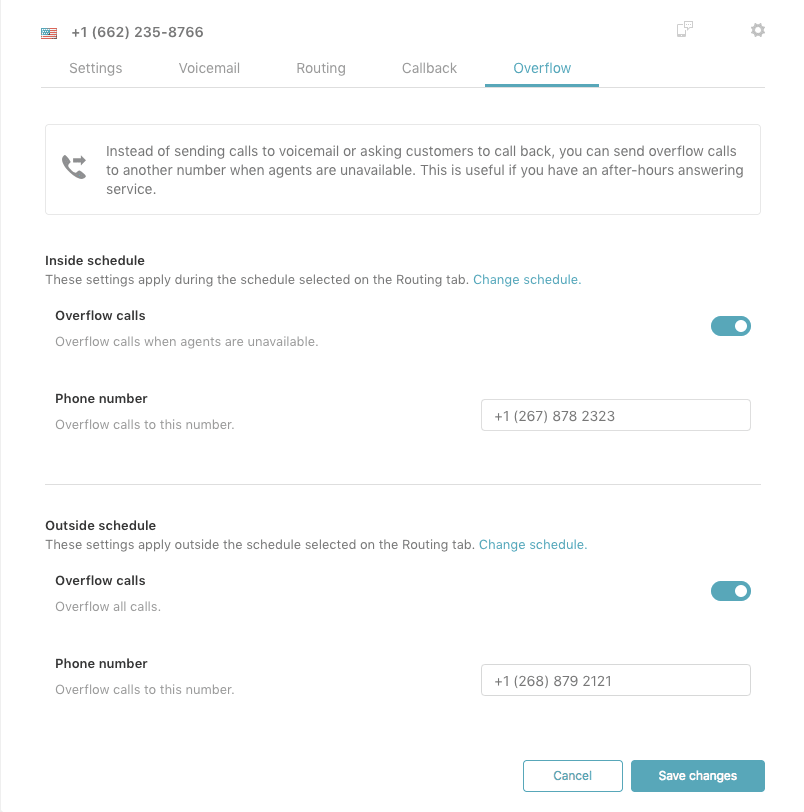Click the US flag icon beside the phone number
Viewport: 804px width, 812px height.
click(48, 32)
